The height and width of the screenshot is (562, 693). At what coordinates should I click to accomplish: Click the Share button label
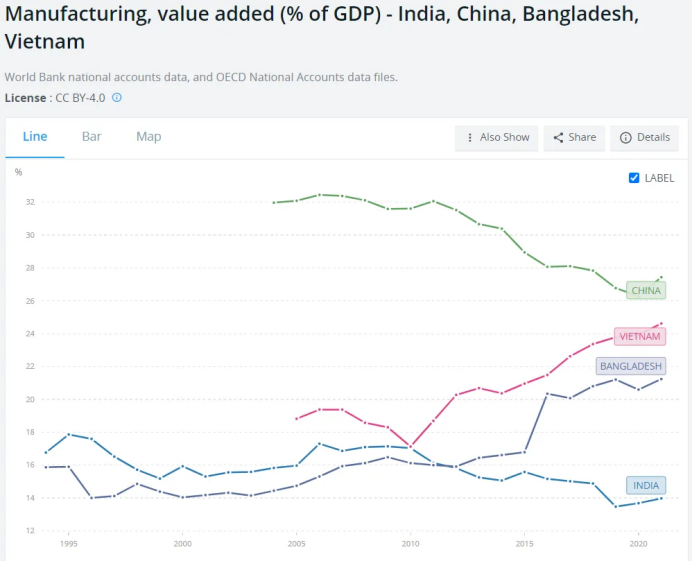point(582,138)
